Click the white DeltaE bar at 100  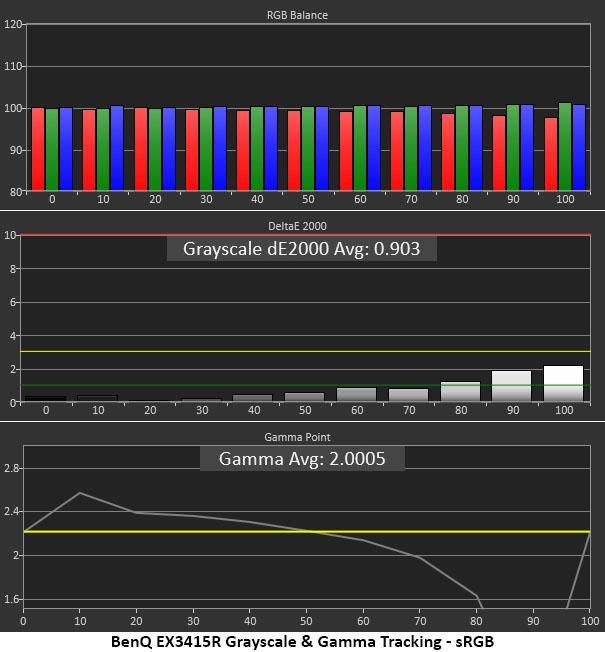coord(563,383)
